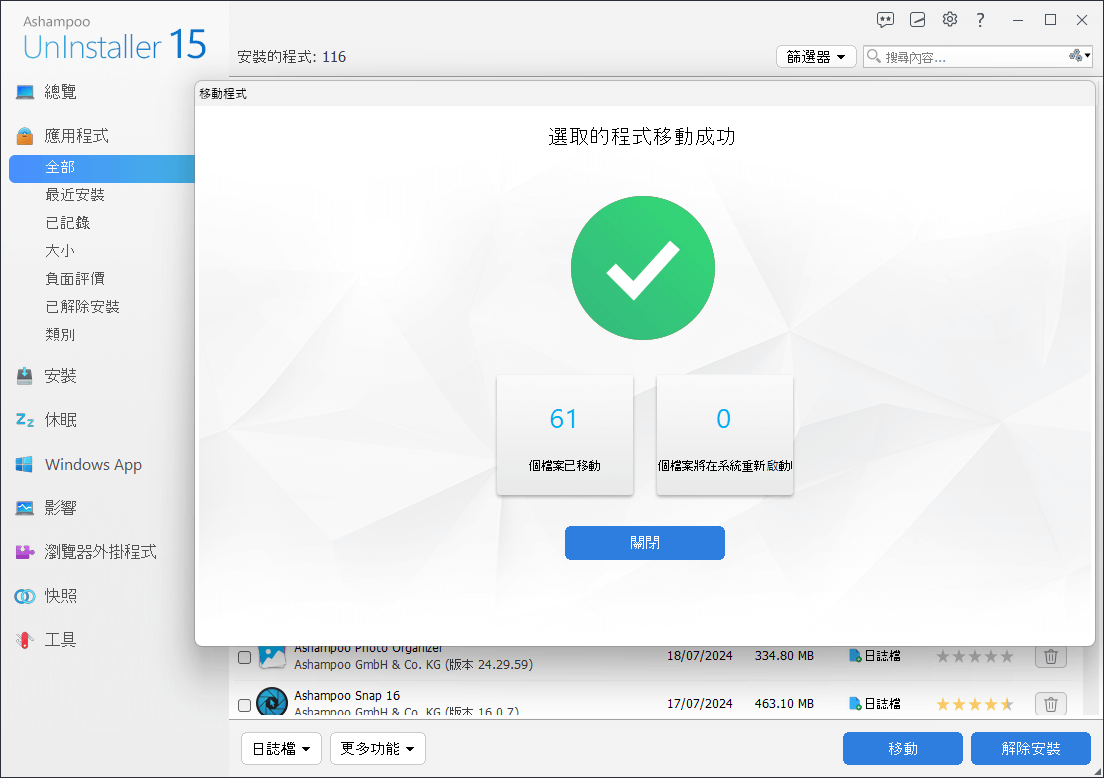The width and height of the screenshot is (1104, 778).
Task: Select 最近安裝 in the sidebar
Action: pyautogui.click(x=75, y=195)
